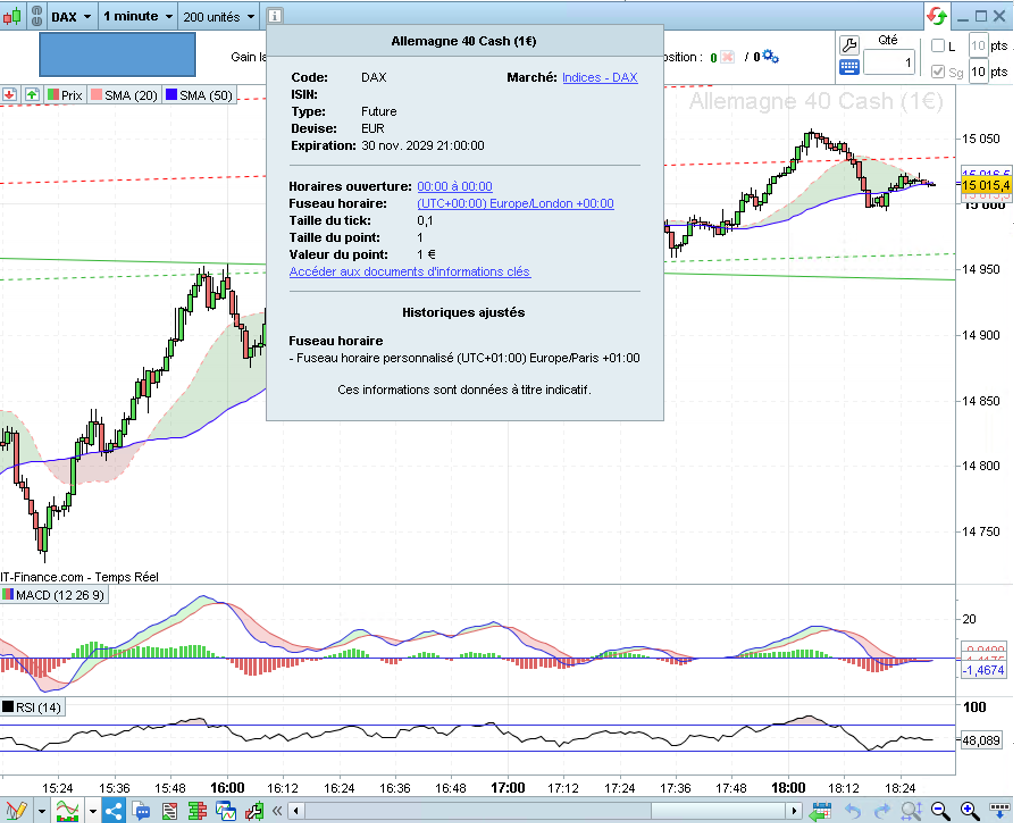Select the pencil drawing tools icon
The width and height of the screenshot is (1014, 823).
[x=16, y=810]
